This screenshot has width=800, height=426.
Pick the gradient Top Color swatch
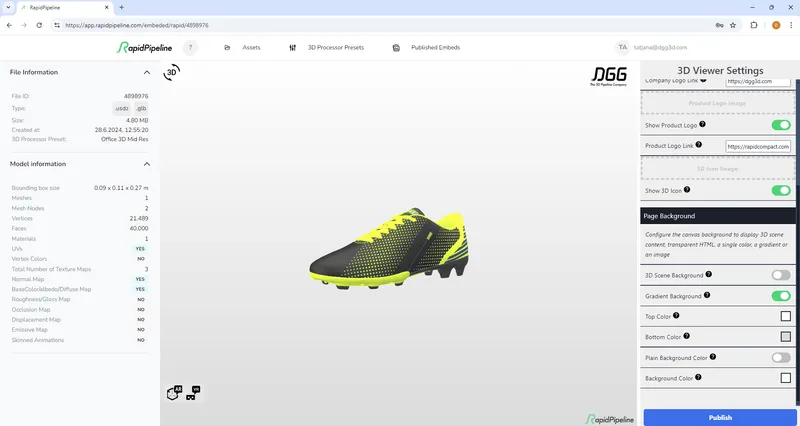(785, 316)
